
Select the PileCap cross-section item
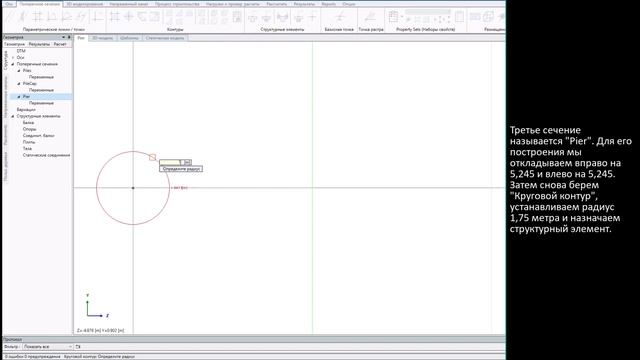coord(29,84)
